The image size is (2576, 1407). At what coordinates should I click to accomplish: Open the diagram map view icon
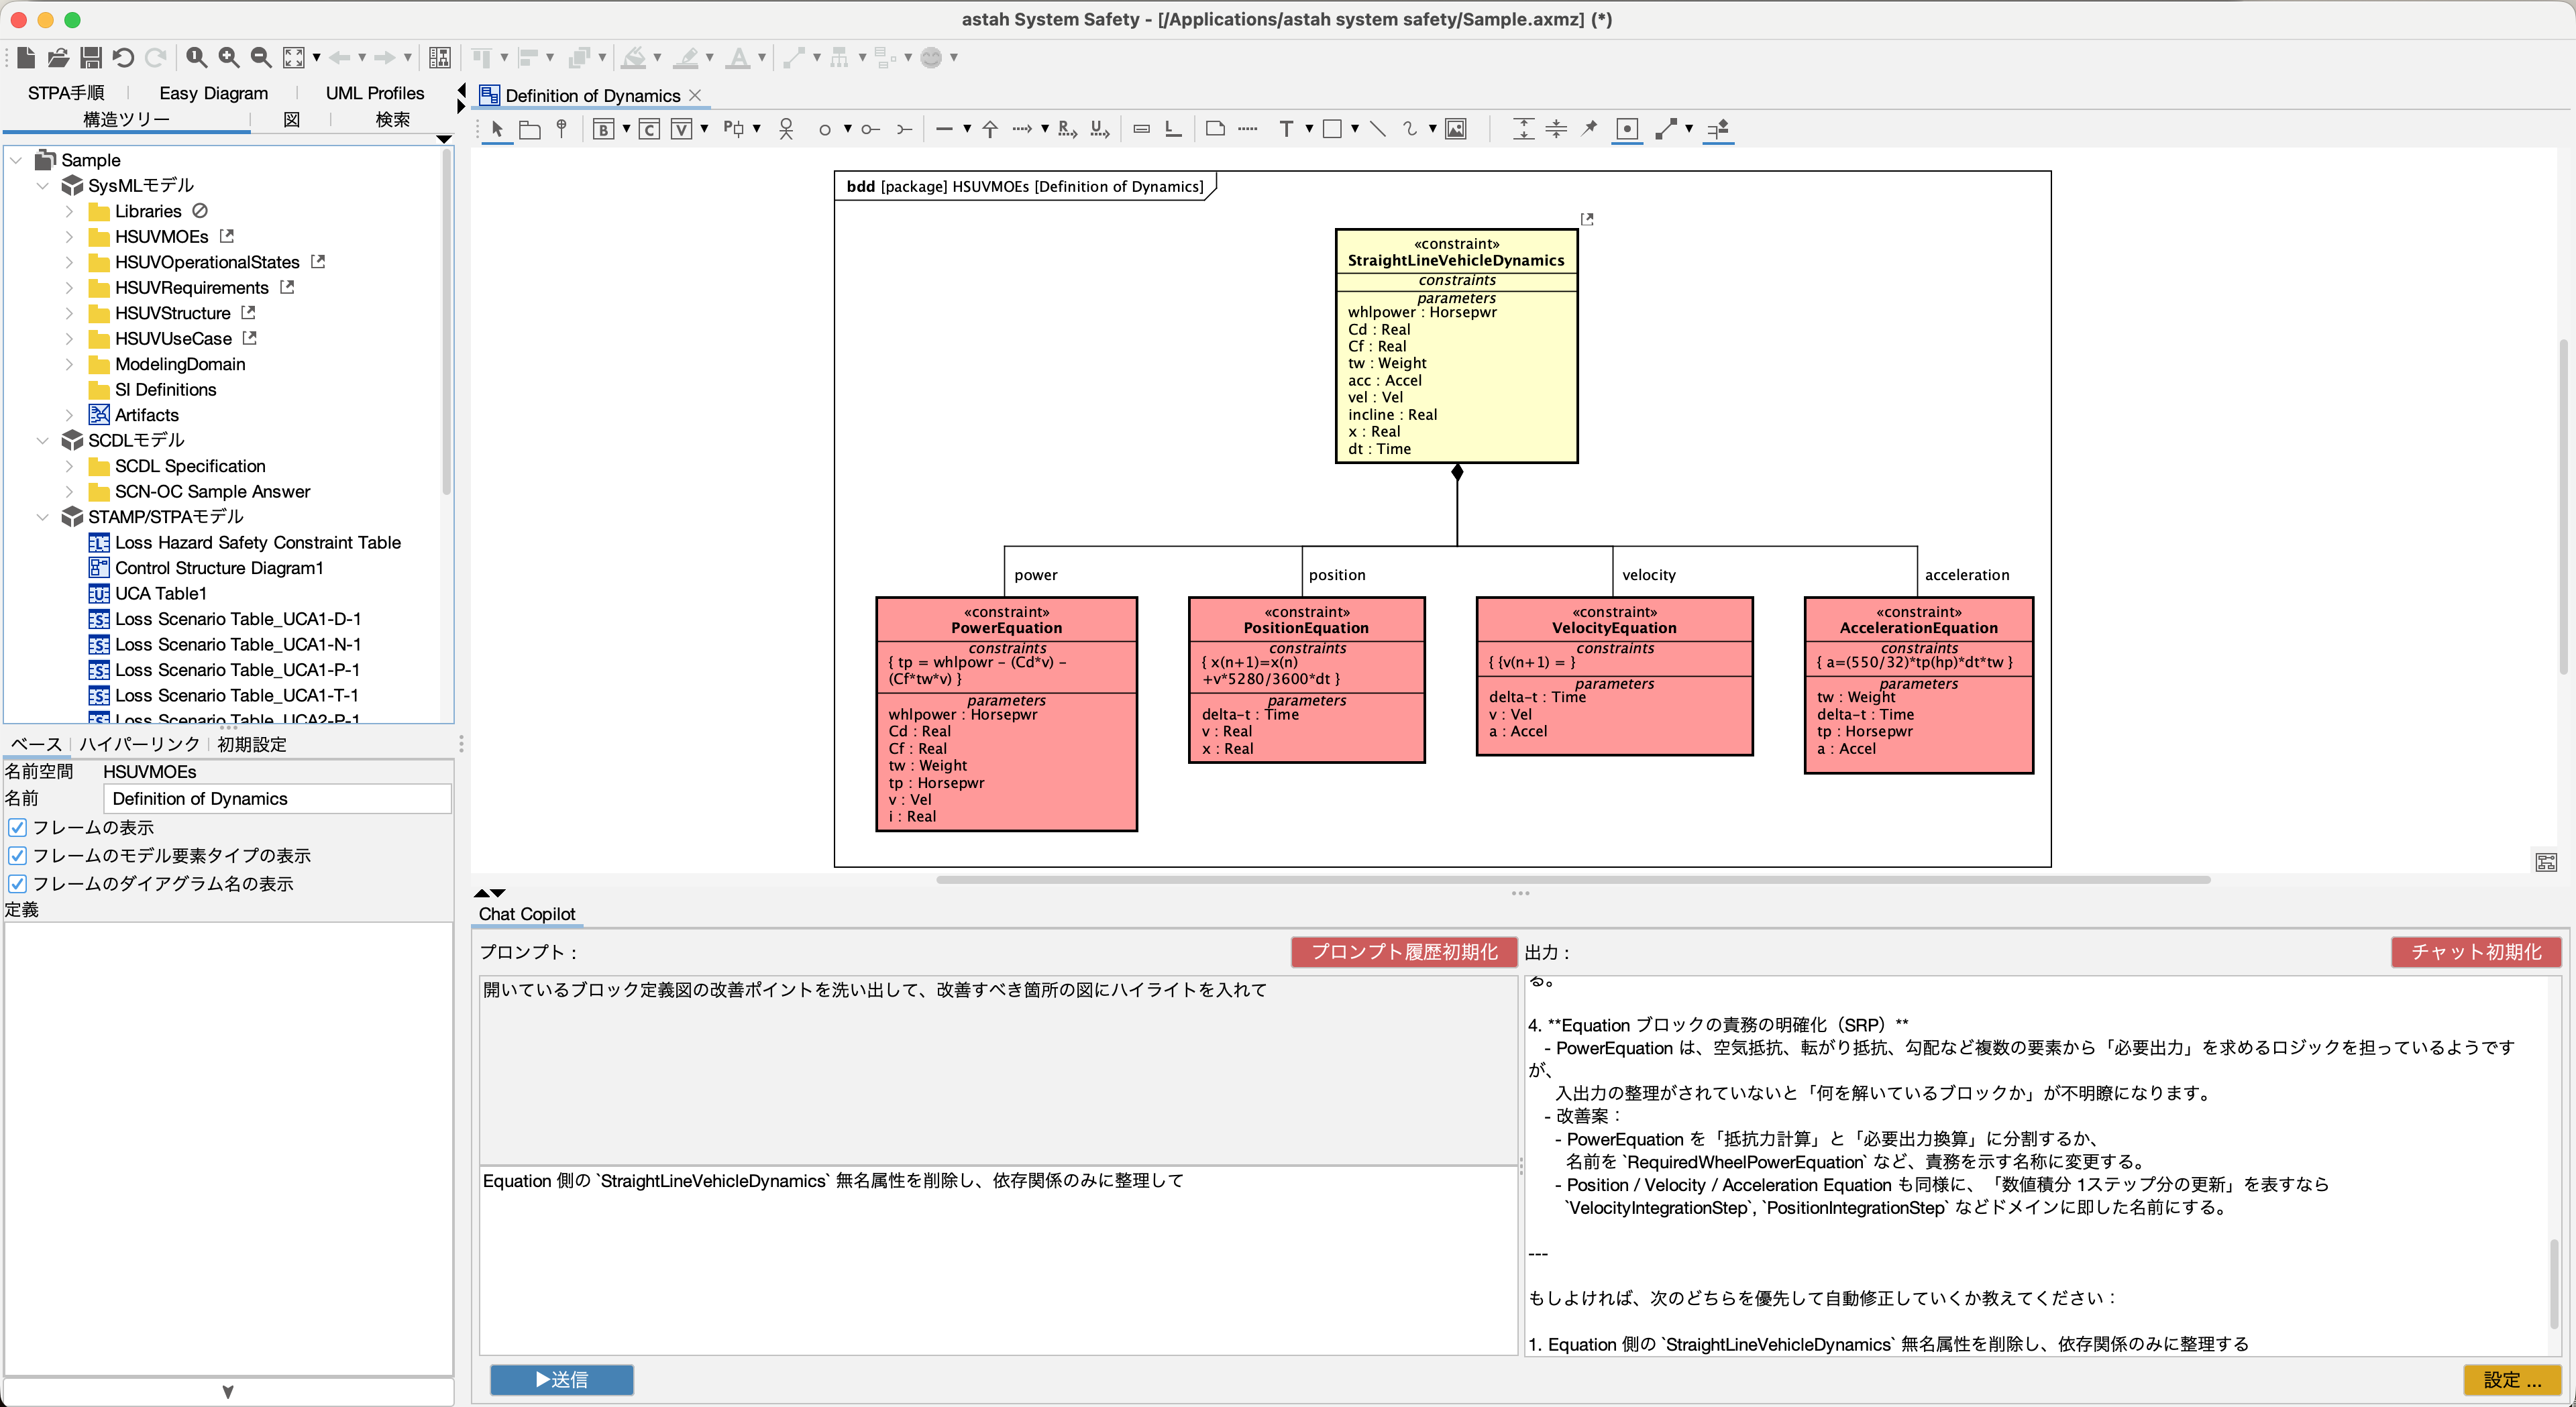point(439,58)
